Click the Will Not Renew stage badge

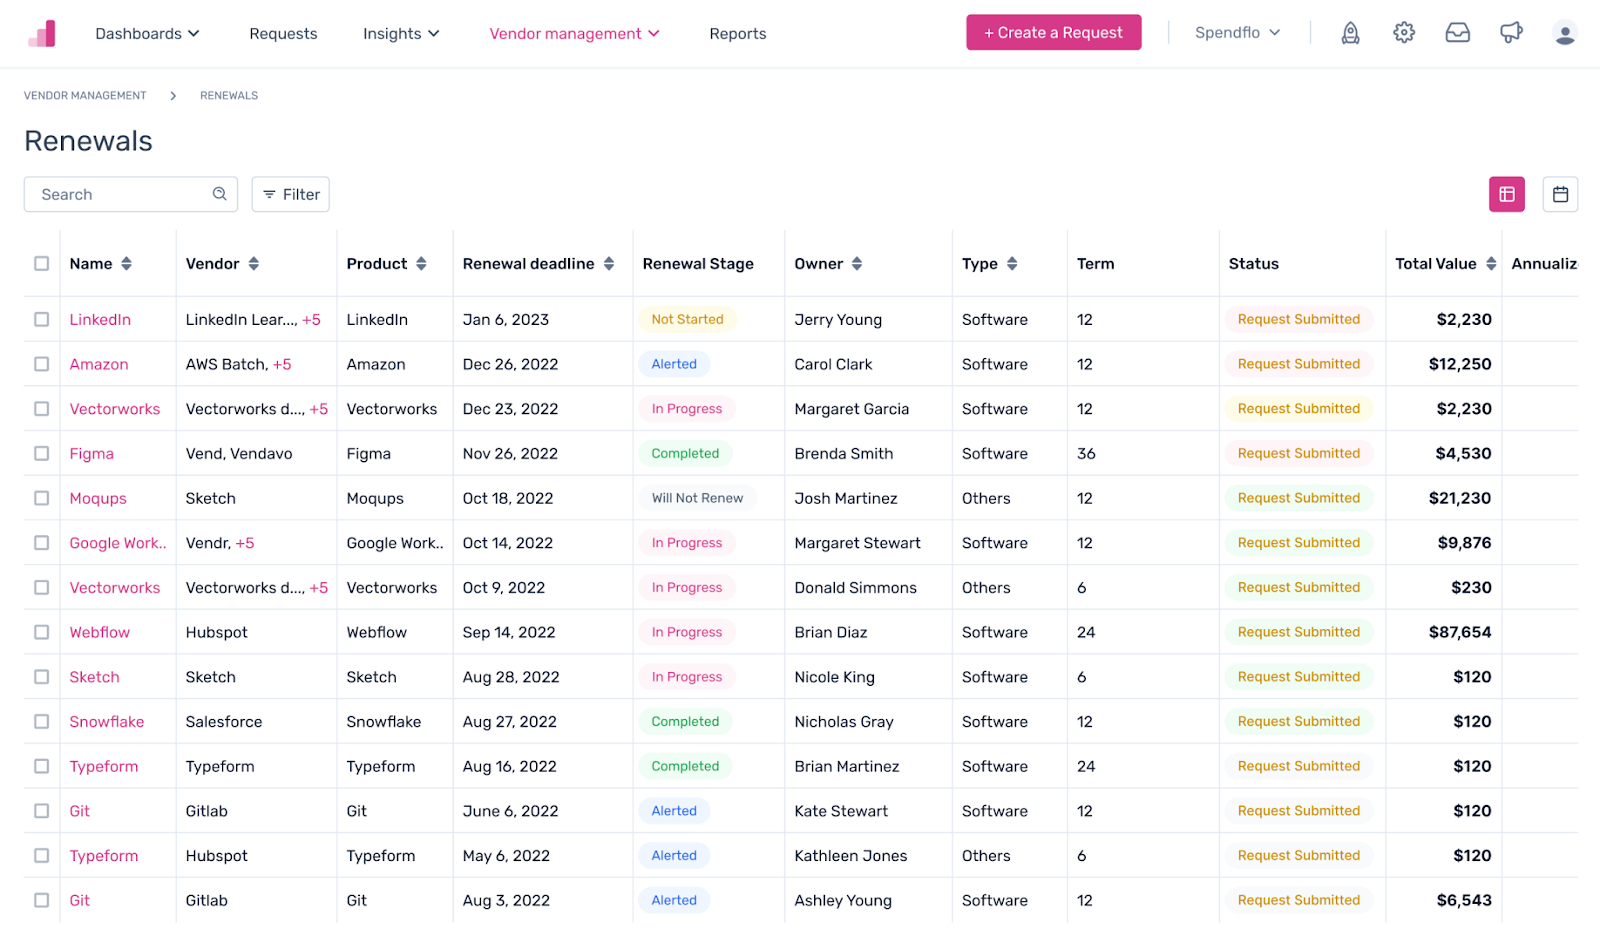pyautogui.click(x=697, y=498)
